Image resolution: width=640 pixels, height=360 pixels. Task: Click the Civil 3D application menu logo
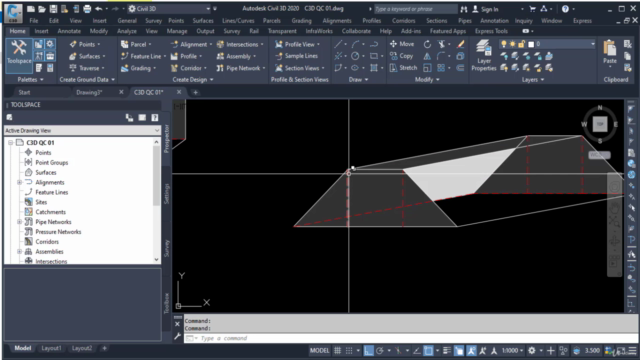point(13,12)
